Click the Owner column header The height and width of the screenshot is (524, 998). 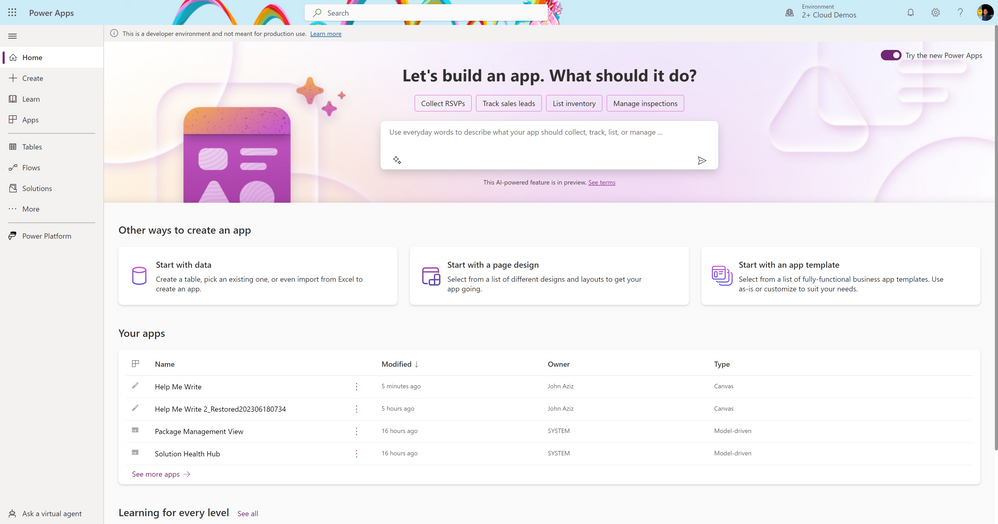coord(558,364)
